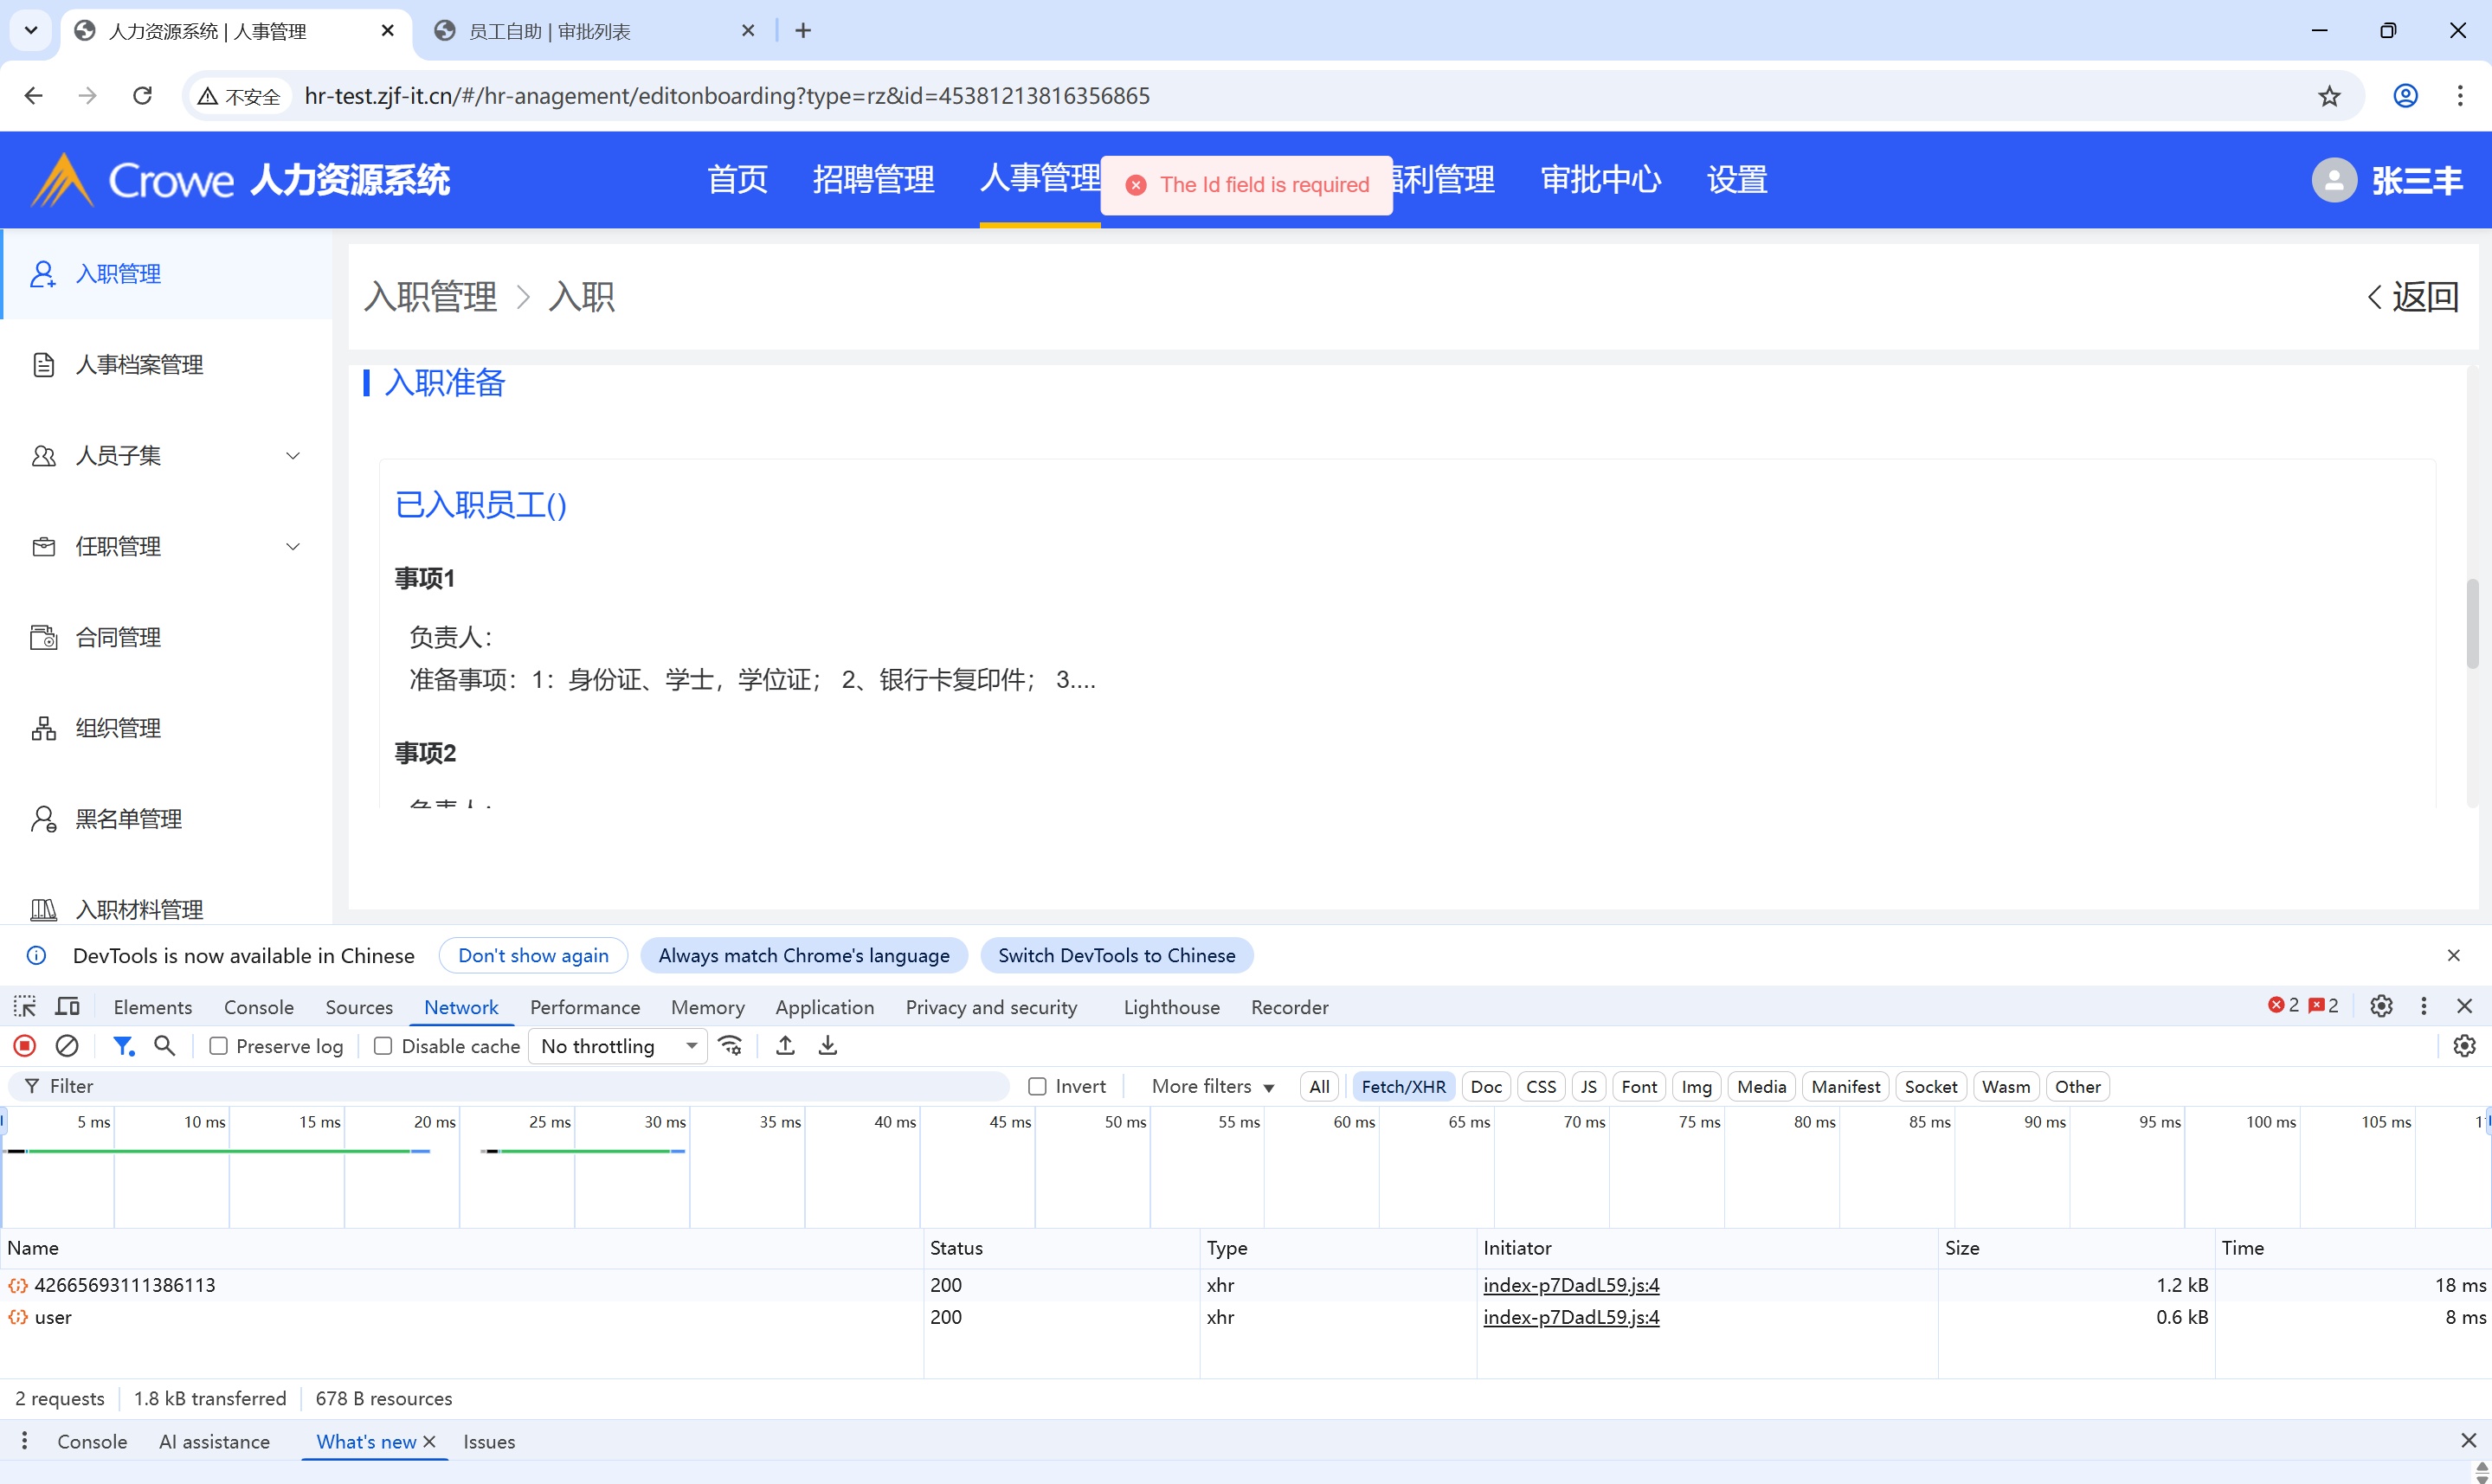Click the Don't show again button

[533, 956]
